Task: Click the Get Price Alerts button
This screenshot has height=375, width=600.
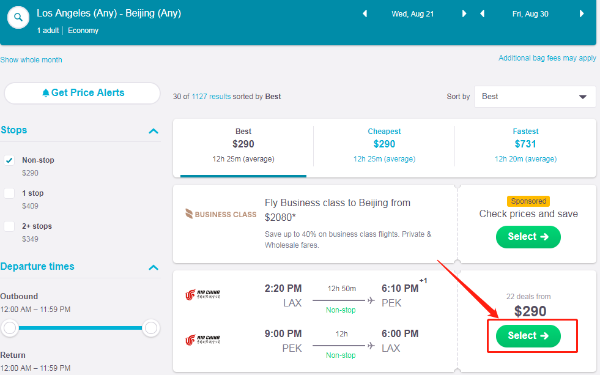Action: click(82, 93)
